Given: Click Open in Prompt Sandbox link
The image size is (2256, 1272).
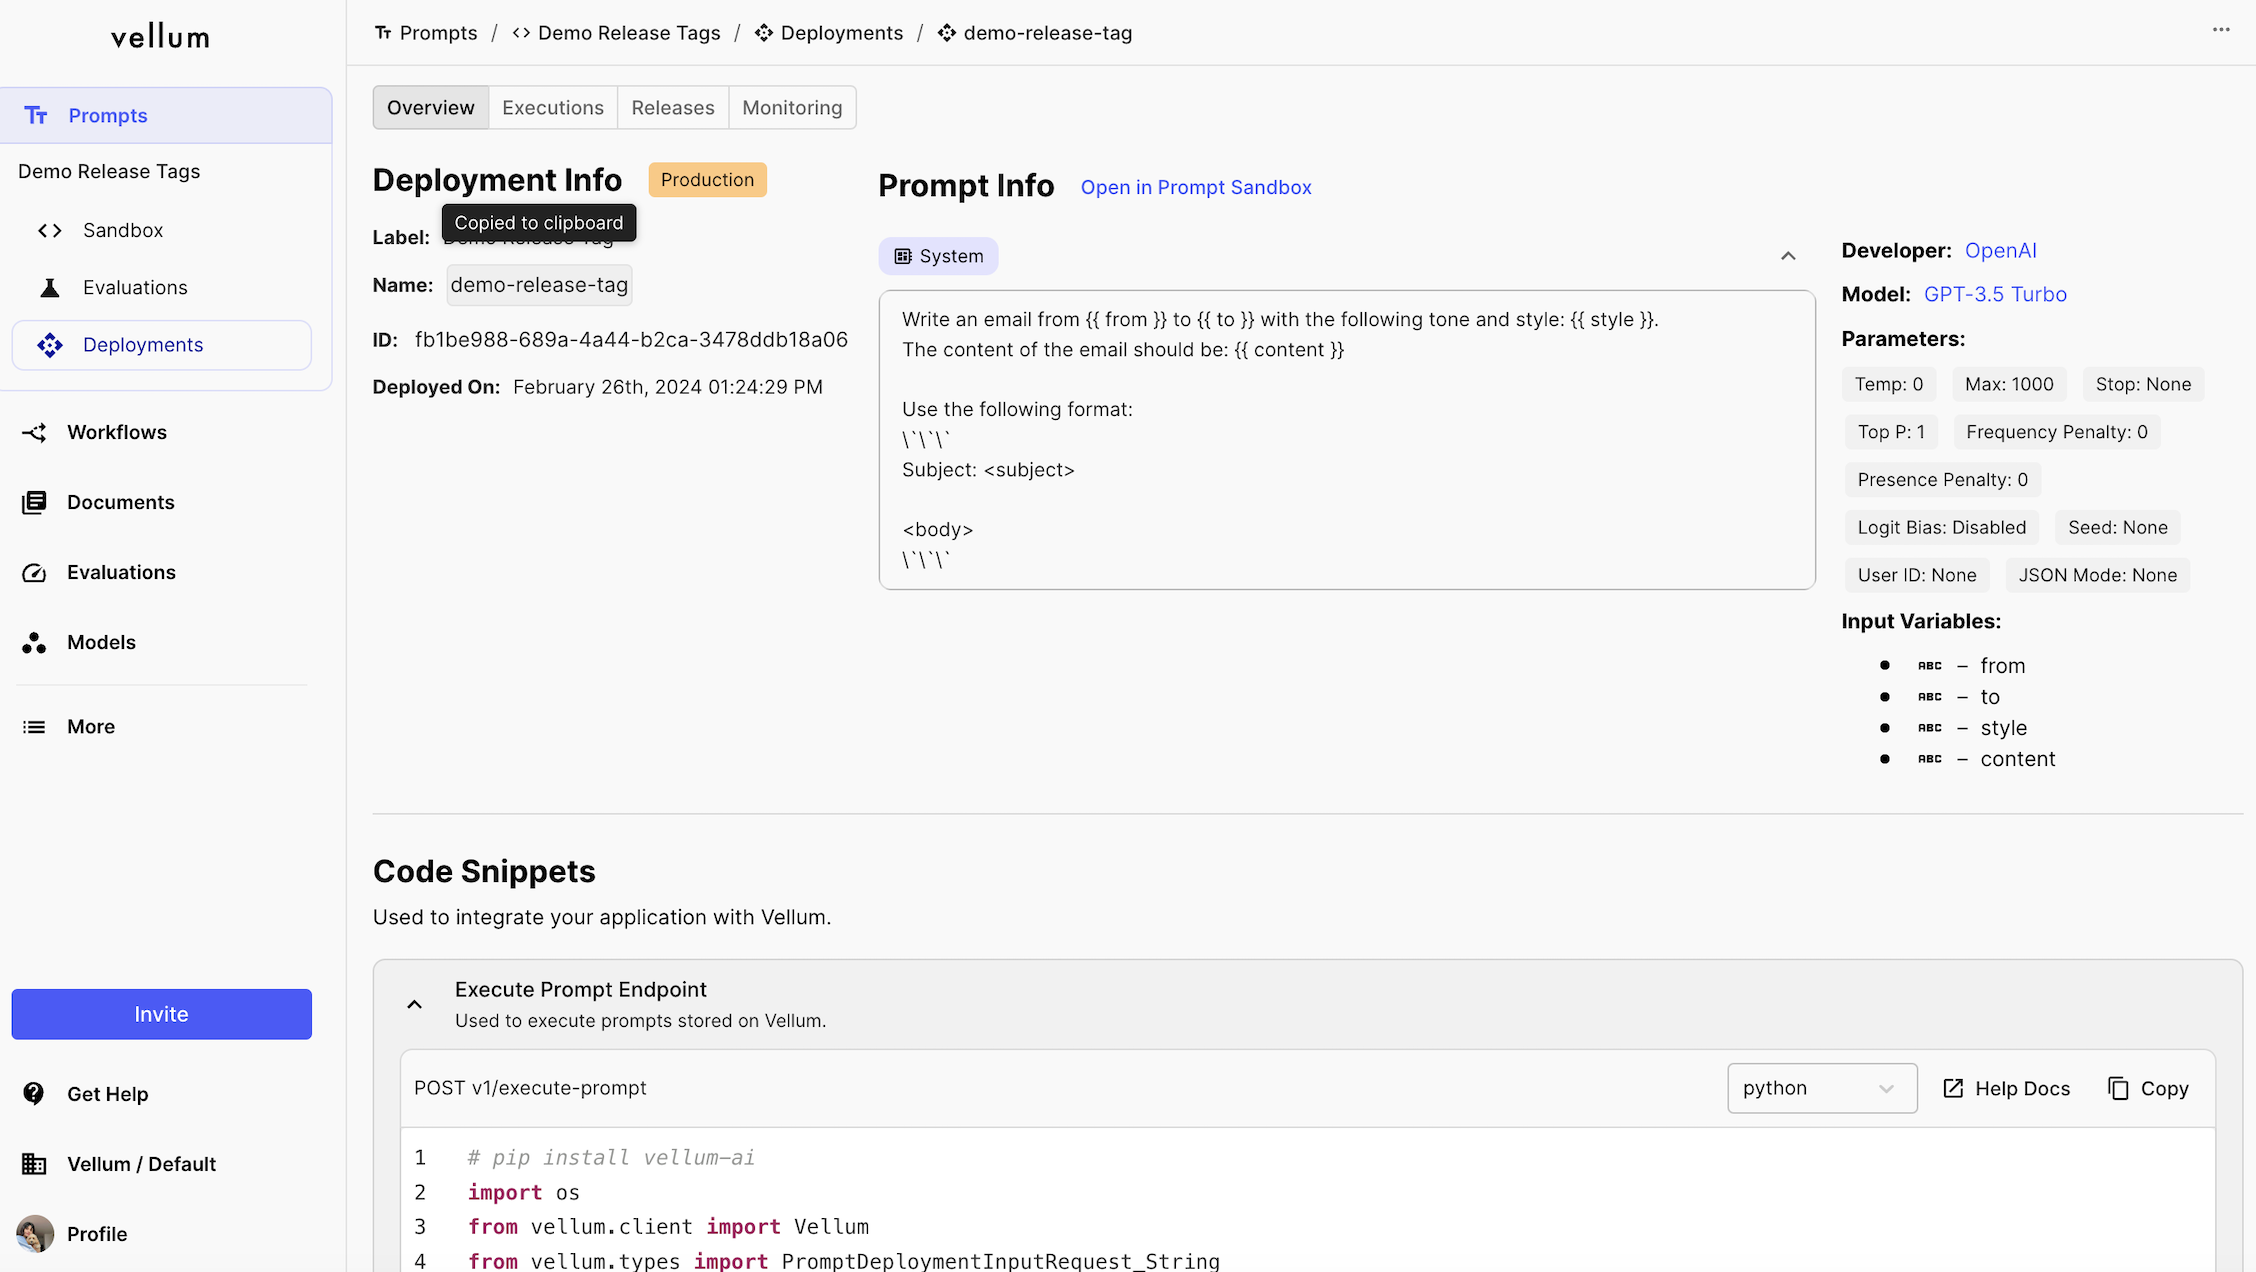Looking at the screenshot, I should tap(1195, 187).
